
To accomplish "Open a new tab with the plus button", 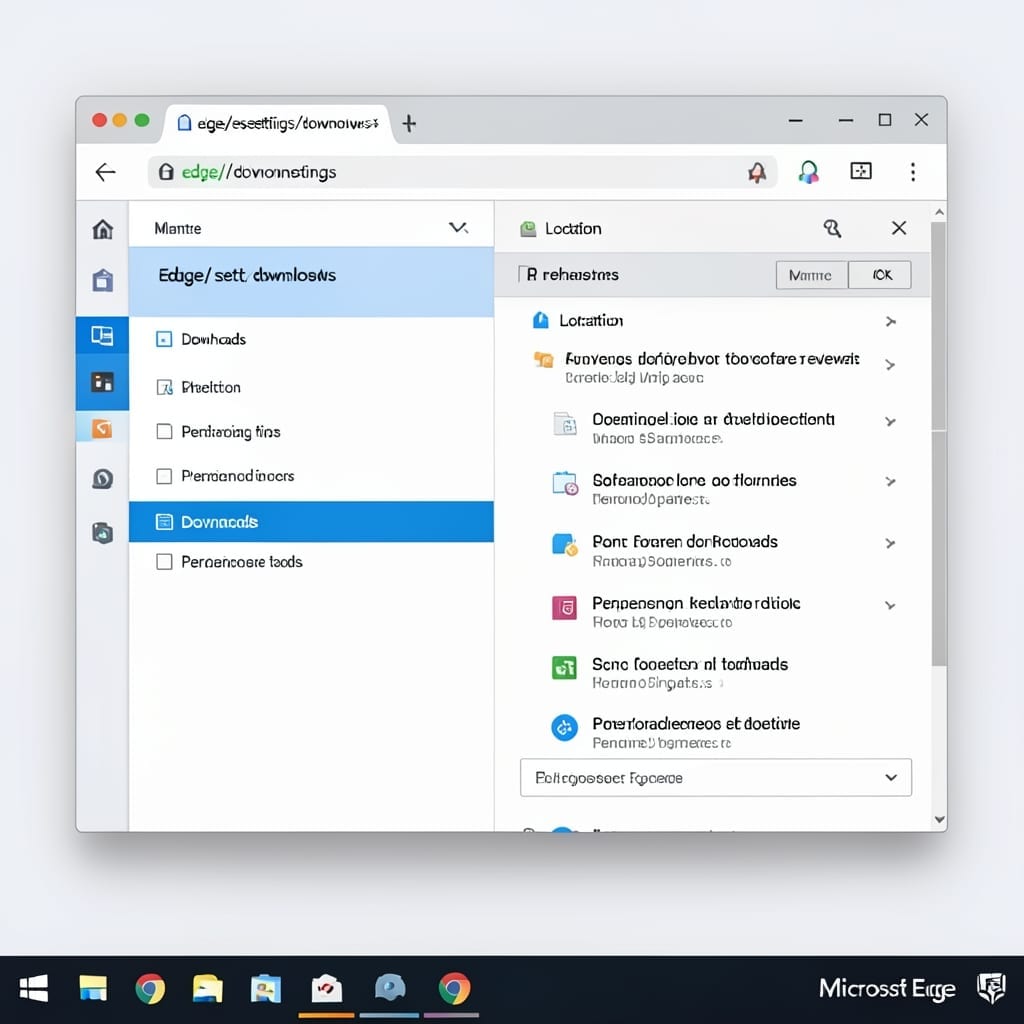I will point(409,123).
